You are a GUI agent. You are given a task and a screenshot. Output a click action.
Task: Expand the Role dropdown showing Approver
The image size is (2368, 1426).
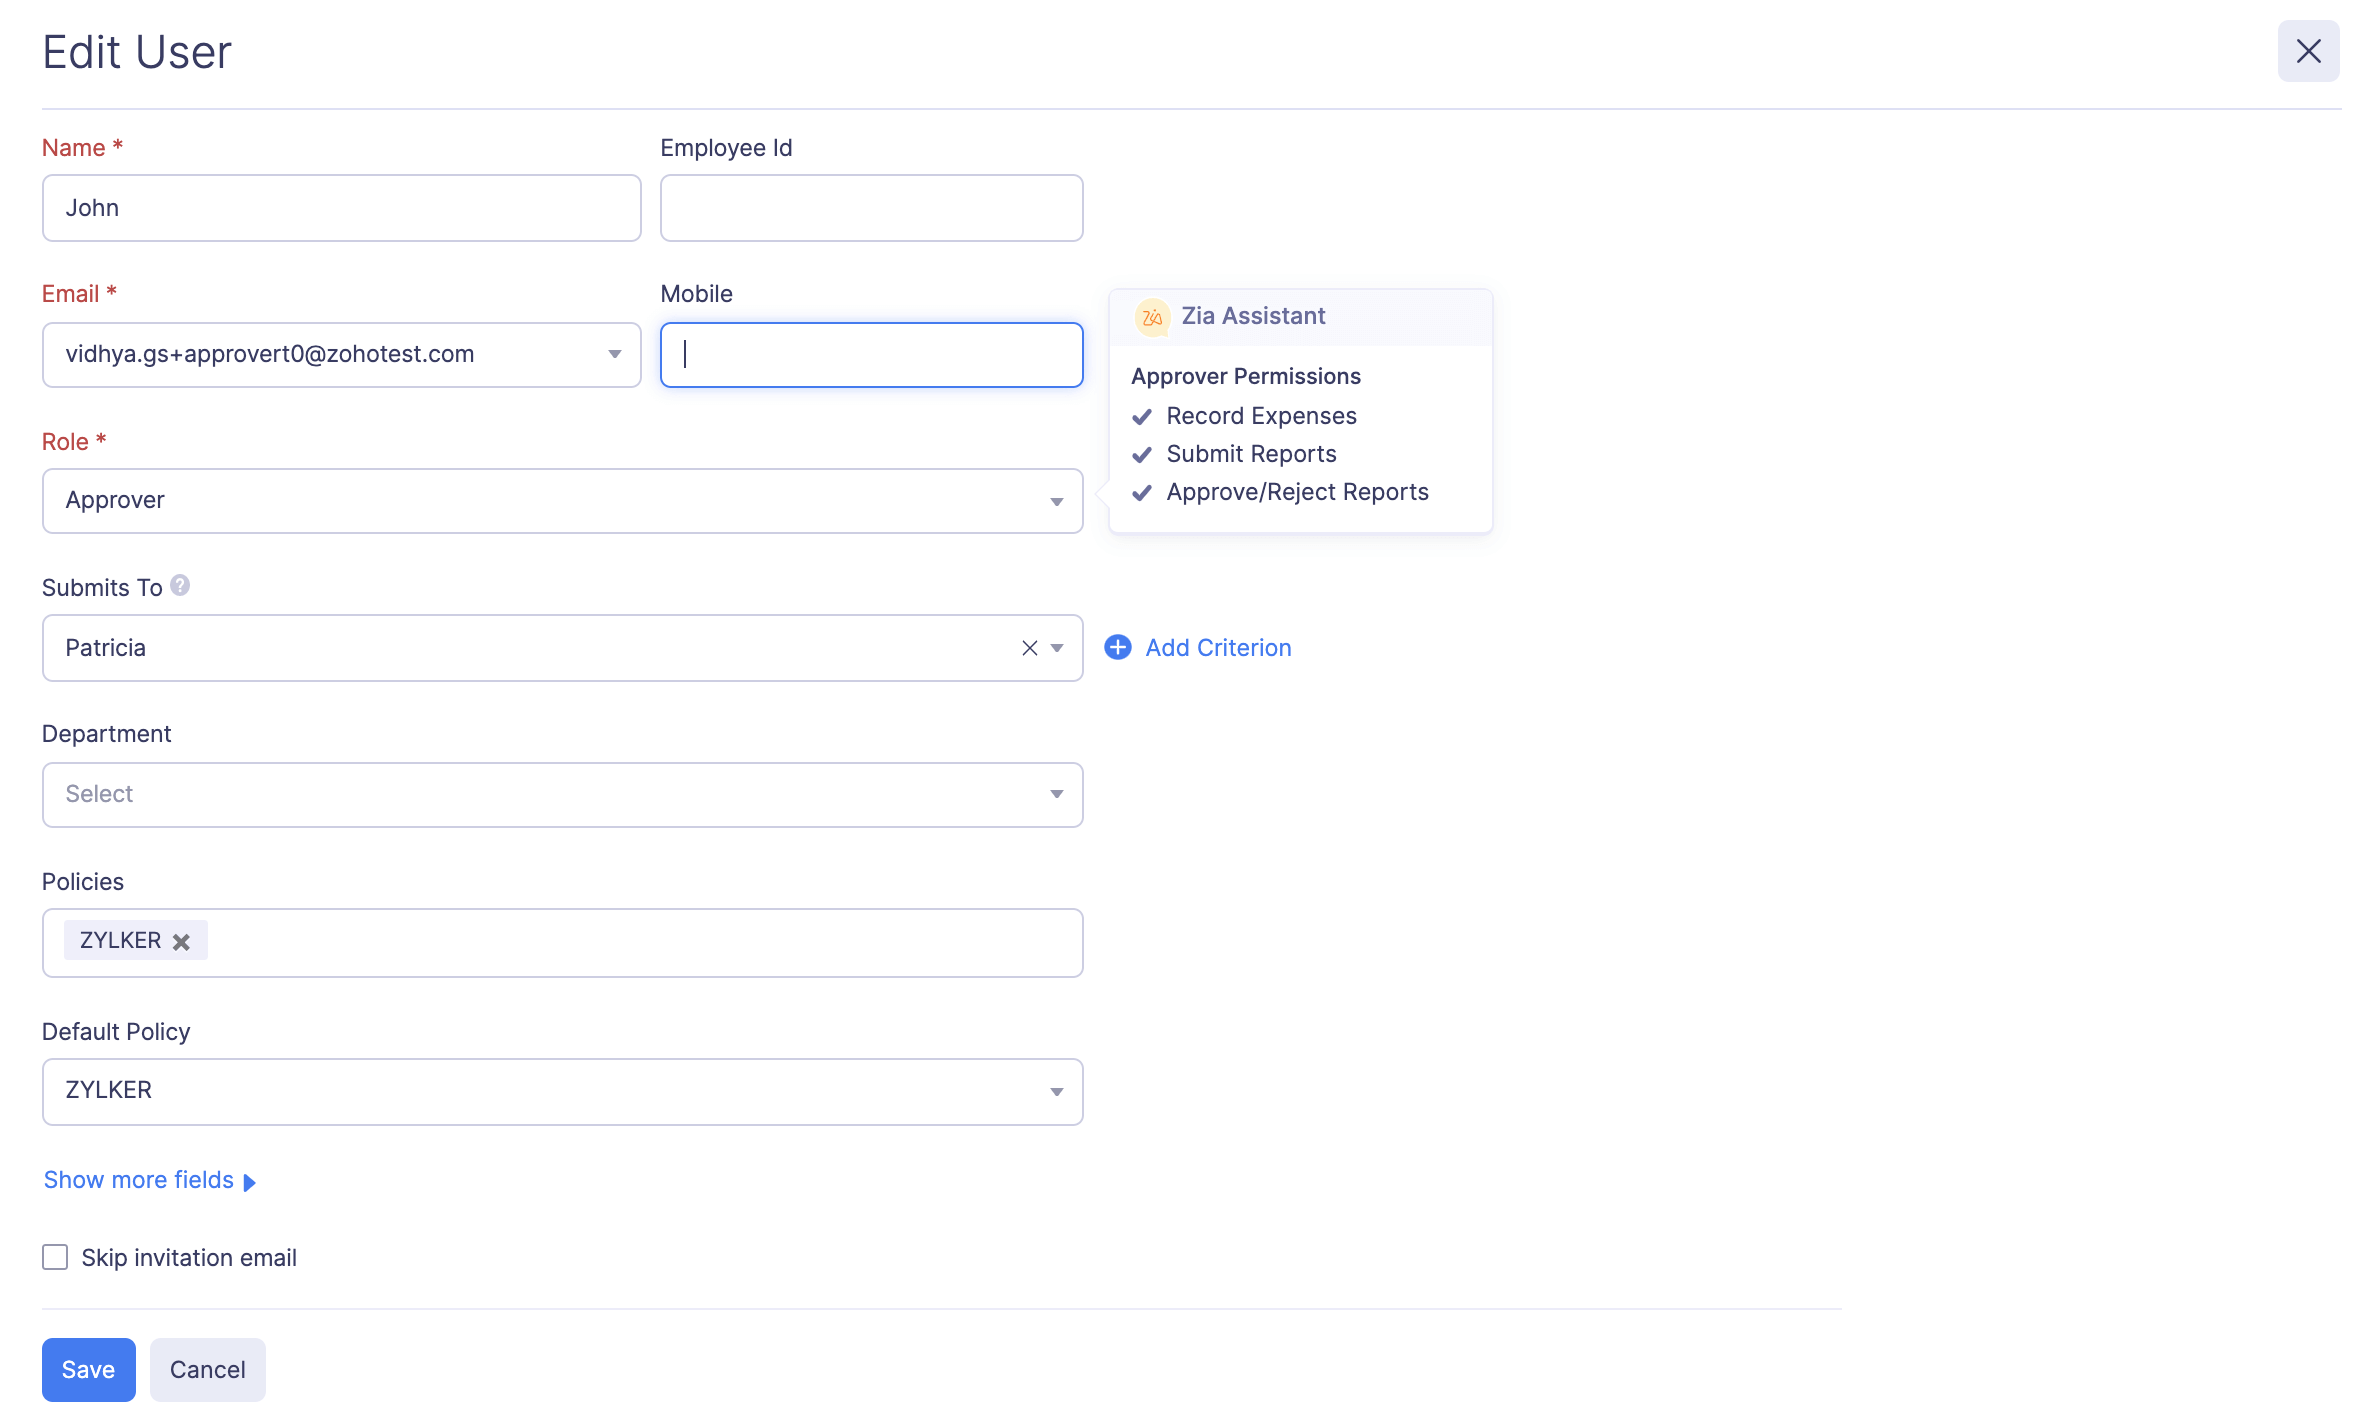[1056, 501]
